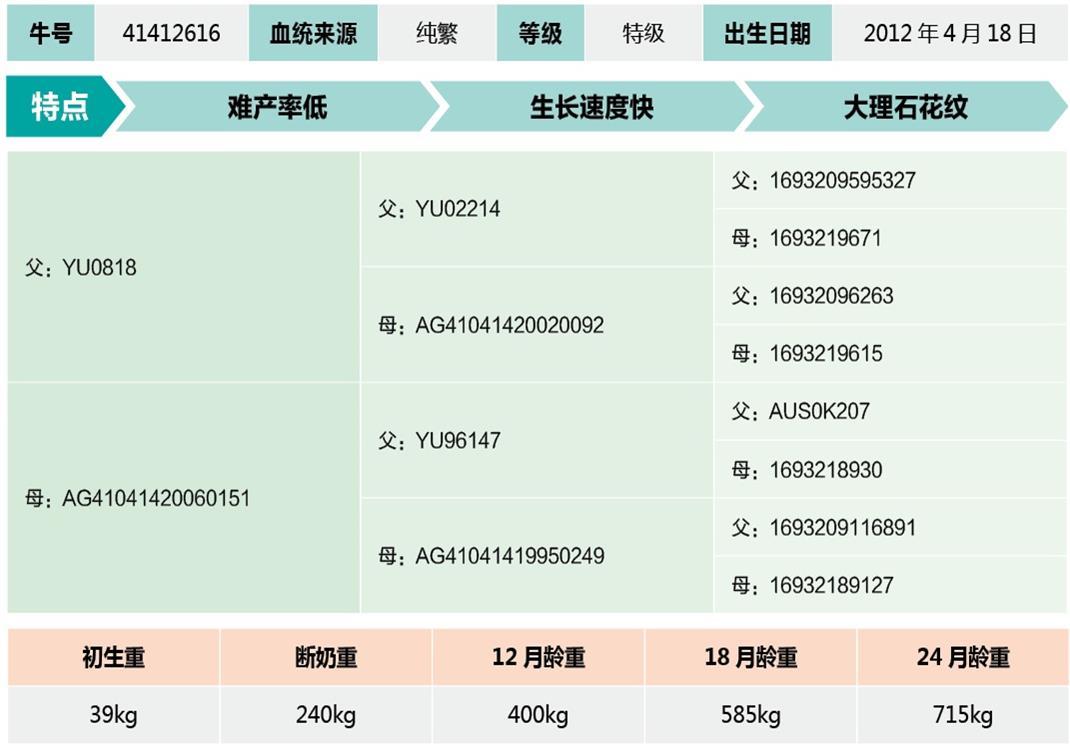Screen dimensions: 1070x750
Task: Open the YU96147 pedigree cell
Action: tap(439, 441)
